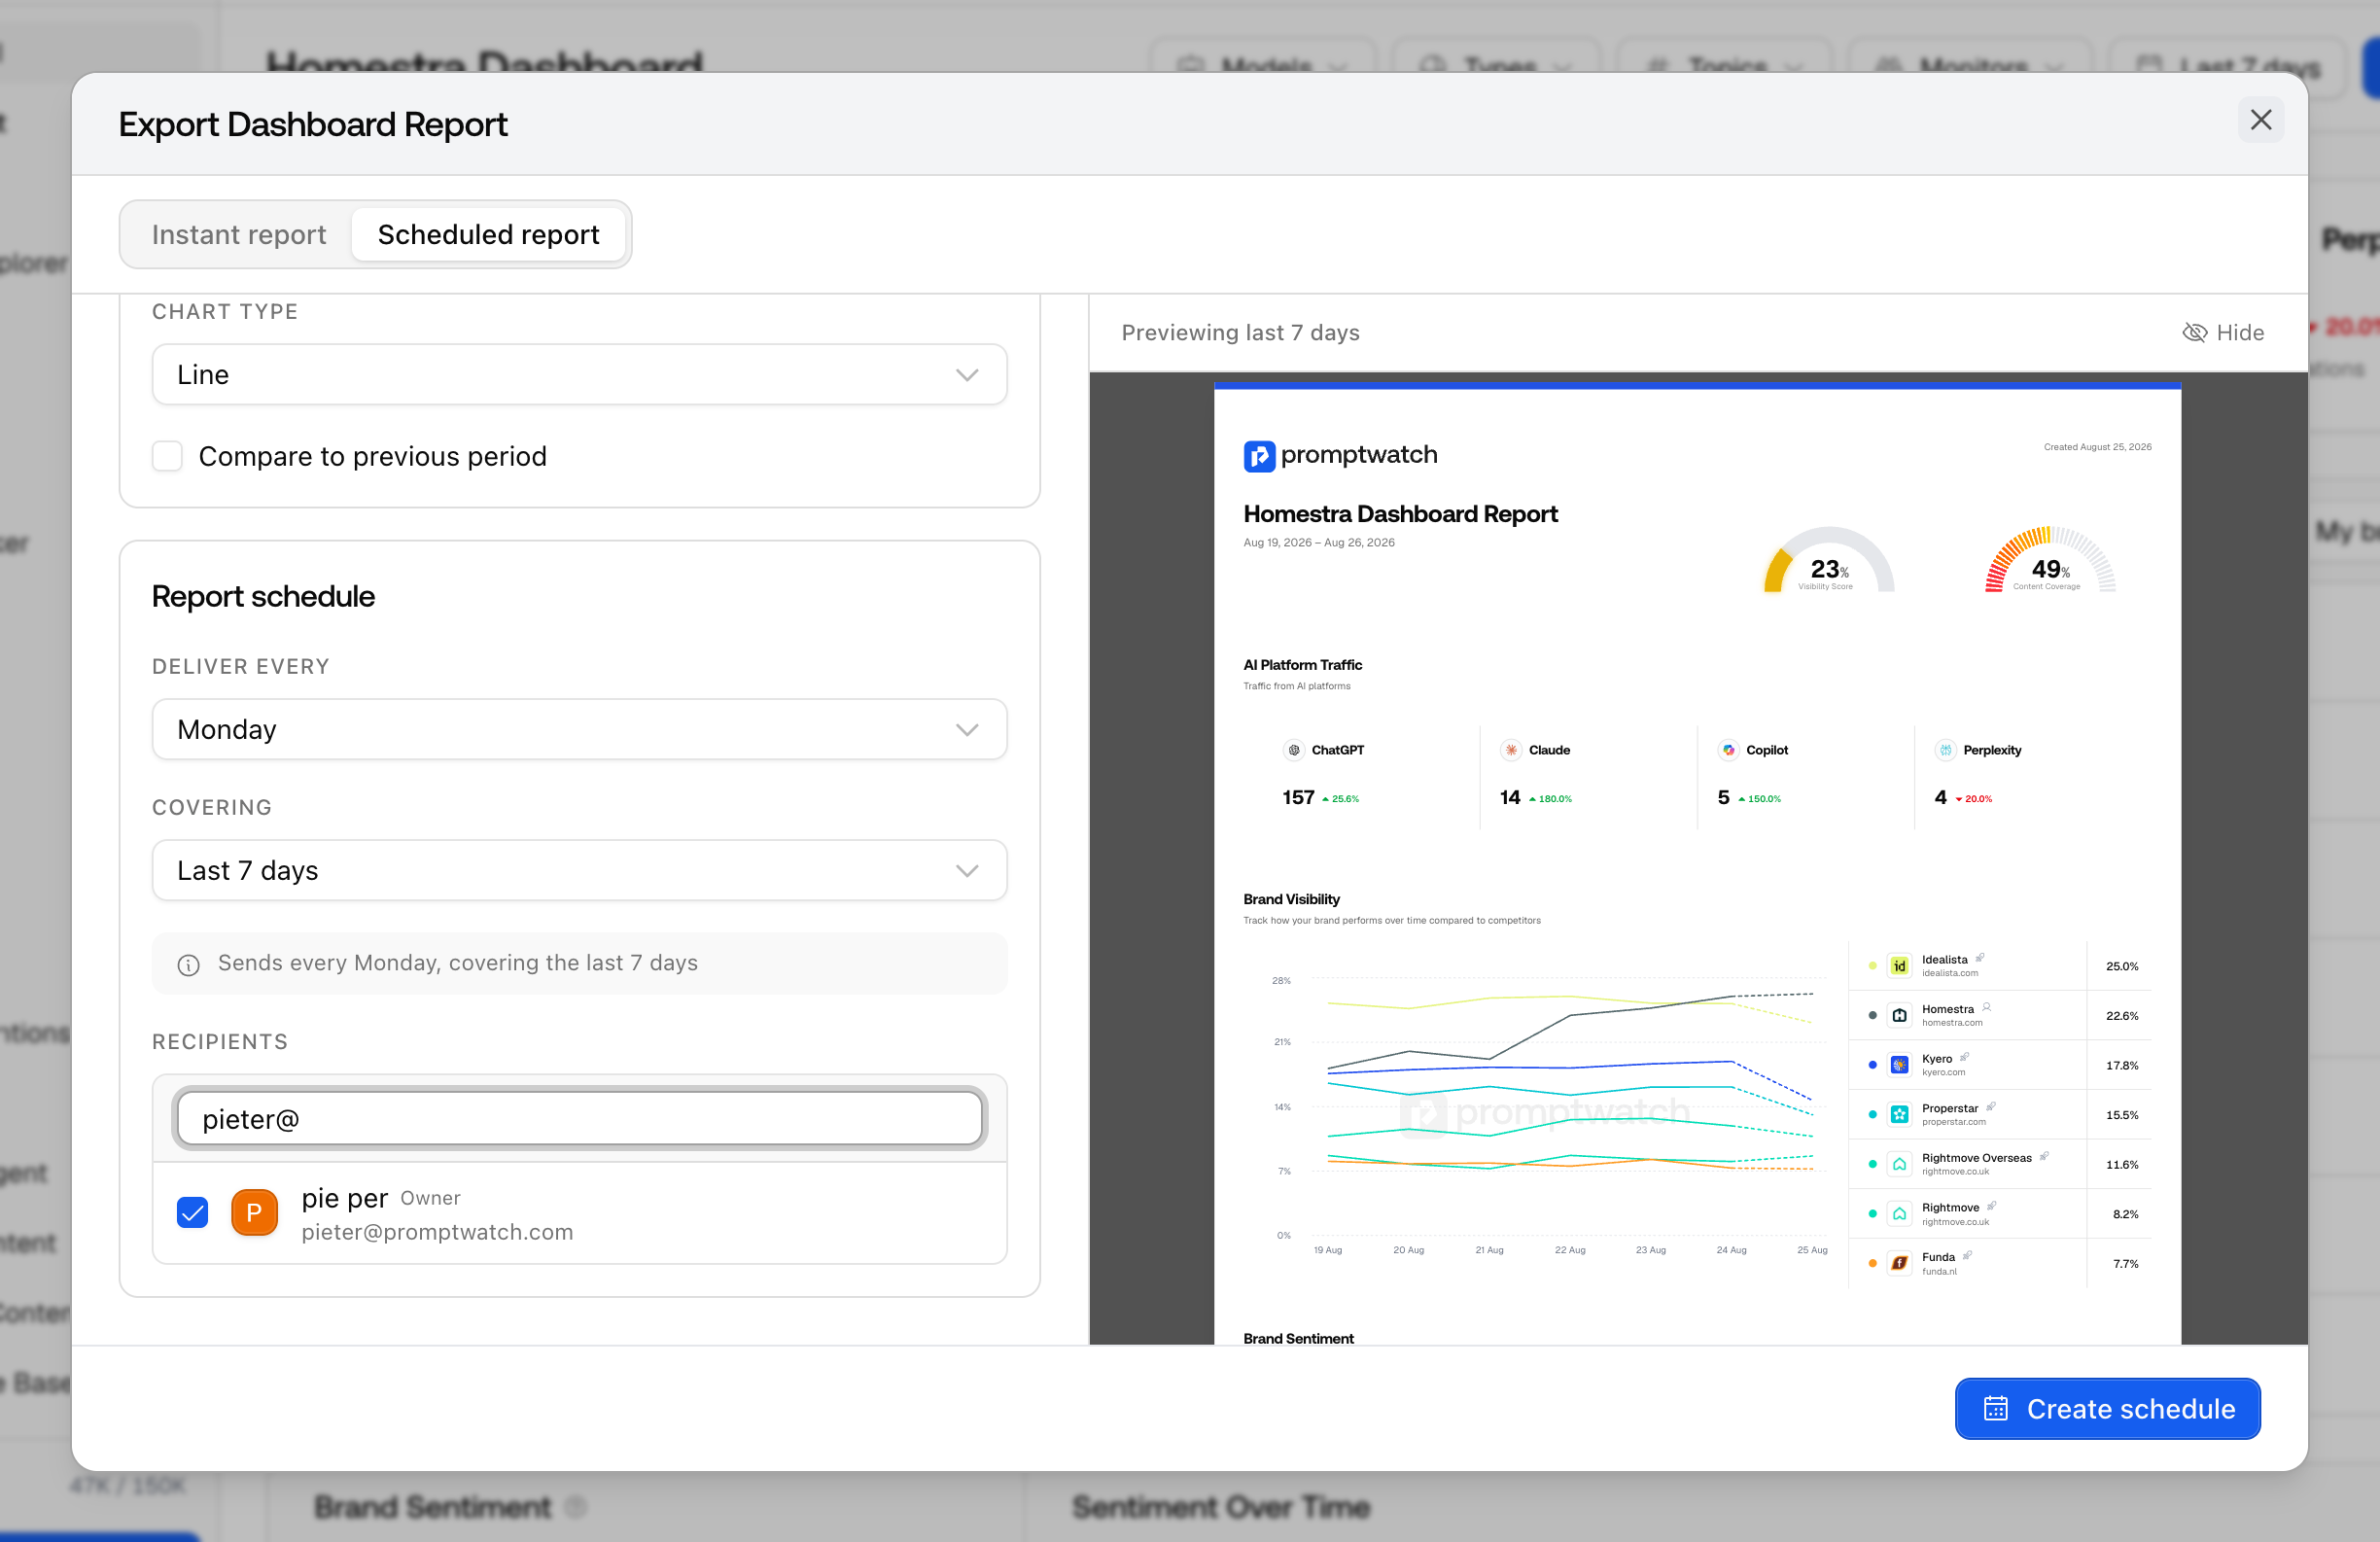Screen dimensions: 2380x1542
Task: Click Sends every Monday summary text
Action: pyautogui.click(x=457, y=963)
